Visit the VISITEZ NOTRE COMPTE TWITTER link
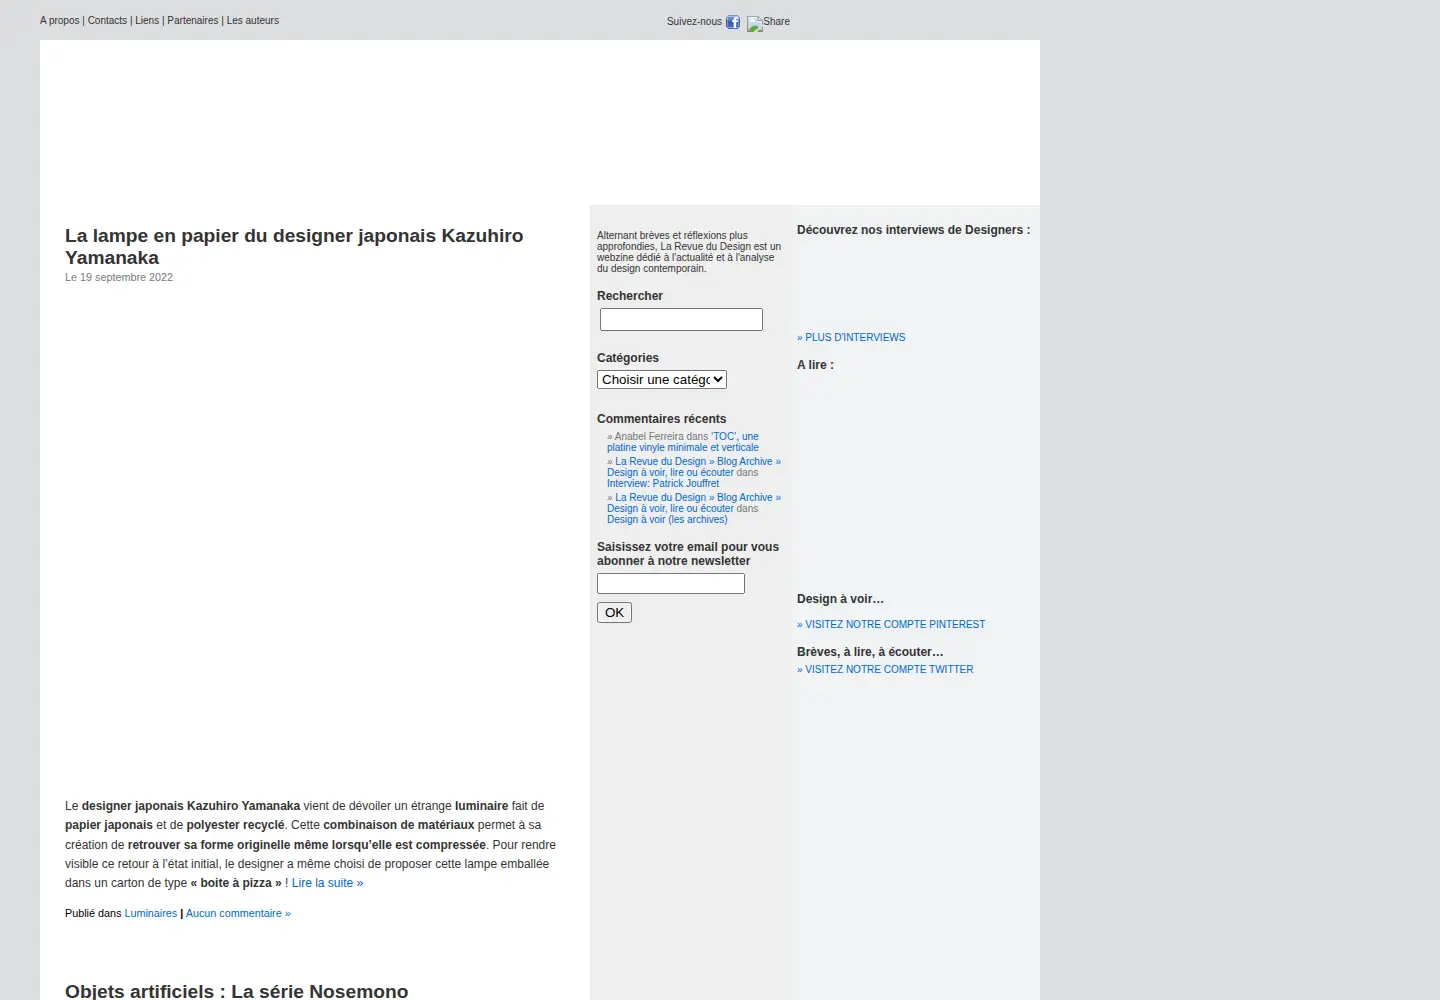This screenshot has width=1440, height=1000. pos(885,669)
